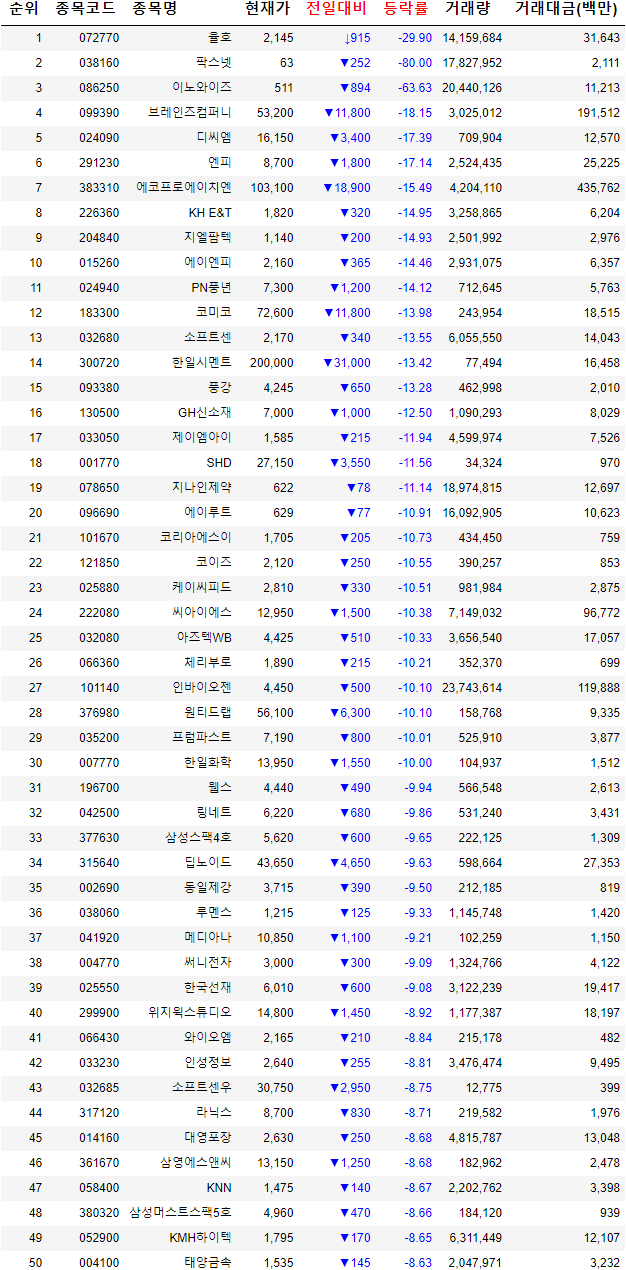The image size is (626, 1270).
Task: Select stock name 딥노이드
Action: [208, 863]
